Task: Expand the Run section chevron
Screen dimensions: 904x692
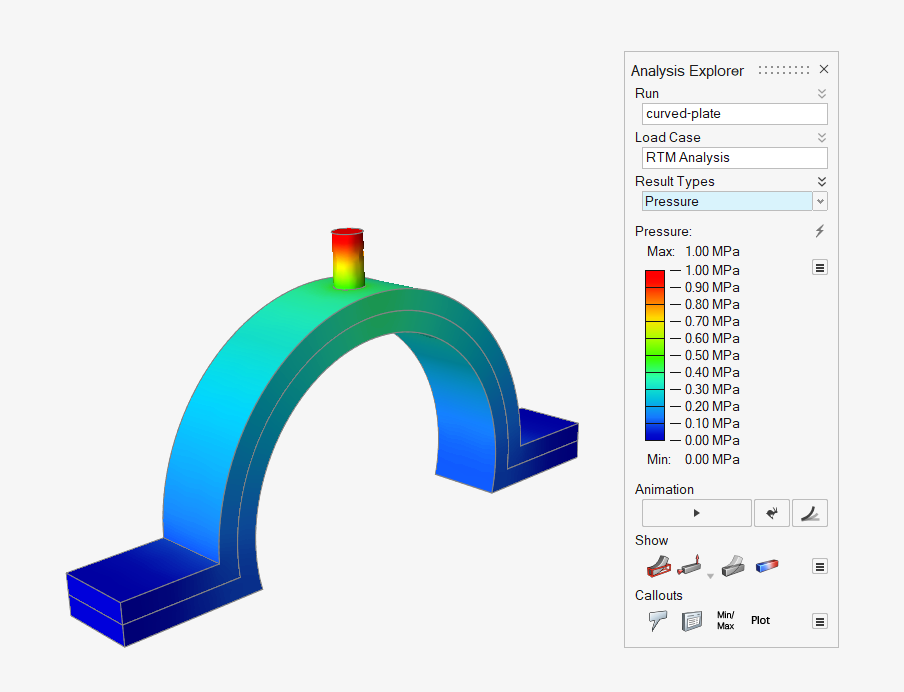Action: tap(821, 93)
